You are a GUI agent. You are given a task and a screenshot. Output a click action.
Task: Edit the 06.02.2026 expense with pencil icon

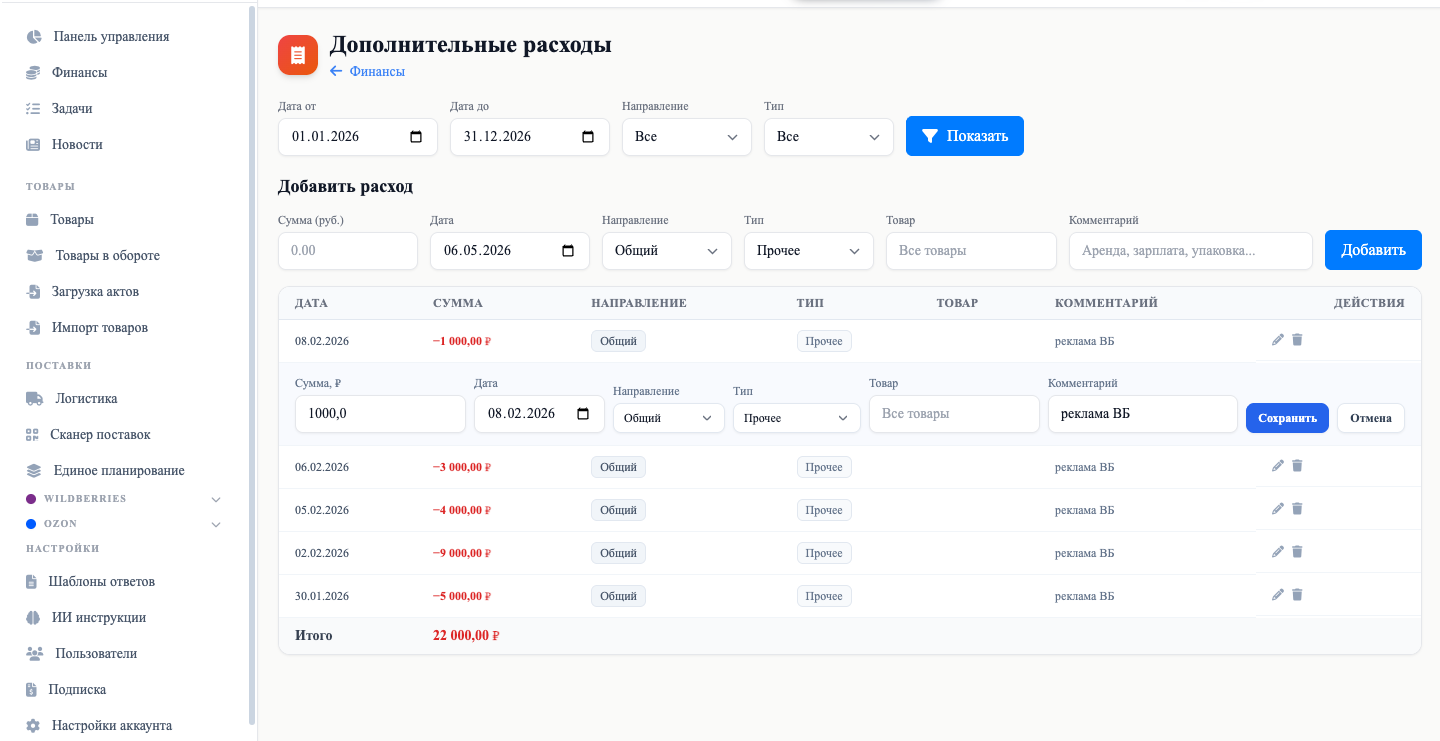point(1278,466)
